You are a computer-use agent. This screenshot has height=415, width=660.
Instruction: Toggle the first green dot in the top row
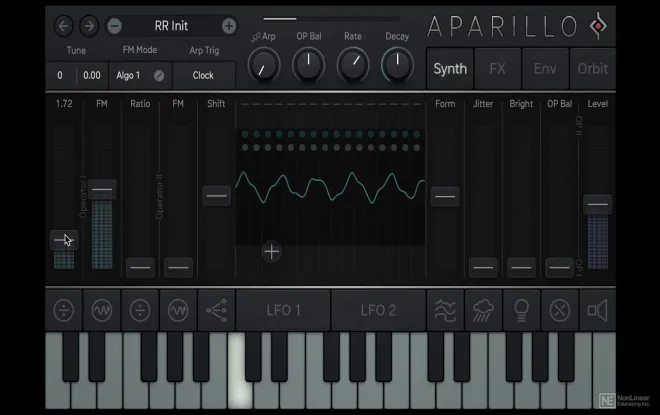(245, 134)
